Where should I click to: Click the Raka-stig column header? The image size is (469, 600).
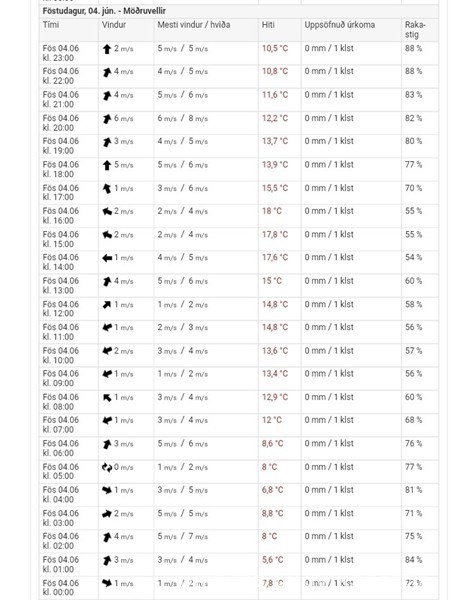tap(415, 29)
